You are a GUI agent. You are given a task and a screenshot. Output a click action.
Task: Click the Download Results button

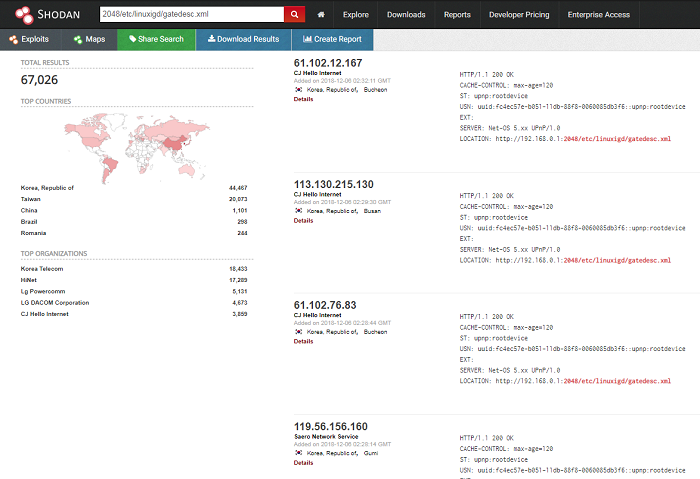coord(243,39)
